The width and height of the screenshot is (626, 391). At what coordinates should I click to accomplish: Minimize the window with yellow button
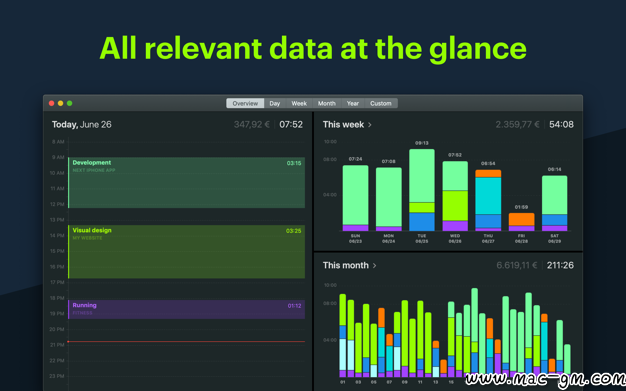pos(60,103)
